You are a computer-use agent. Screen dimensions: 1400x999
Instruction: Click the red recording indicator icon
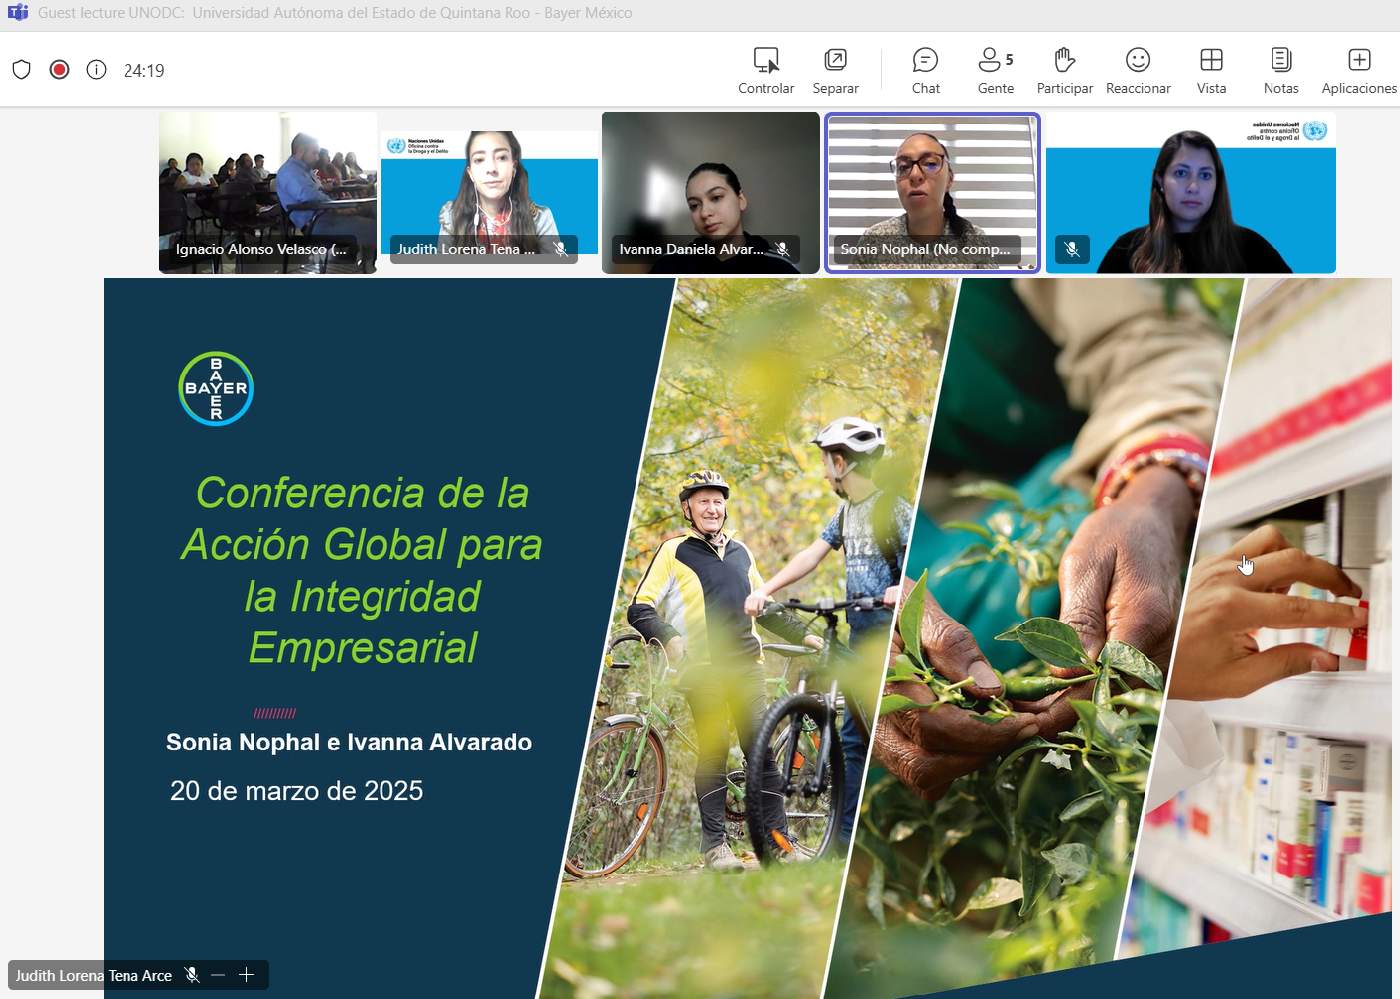(59, 69)
